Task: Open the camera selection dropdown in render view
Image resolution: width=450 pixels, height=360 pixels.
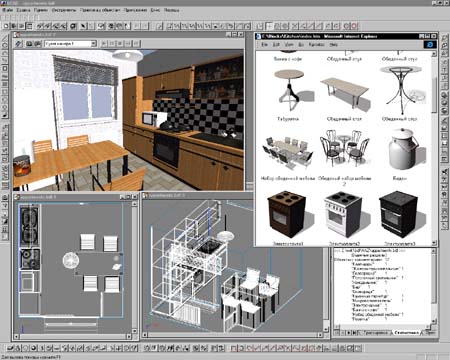Action: pyautogui.click(x=94, y=43)
